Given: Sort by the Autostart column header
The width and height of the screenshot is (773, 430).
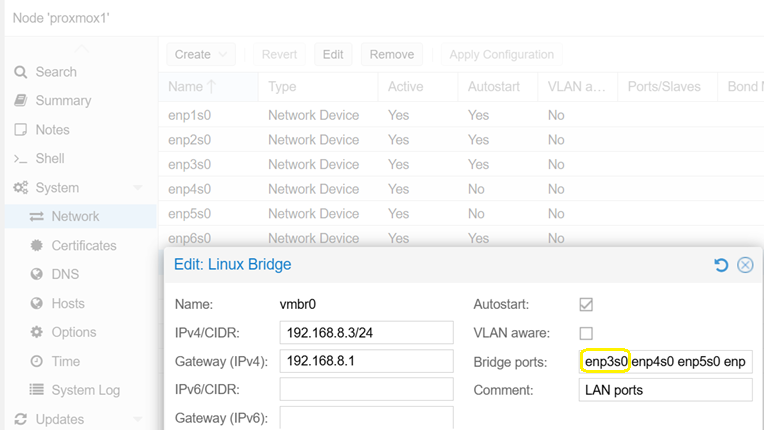Looking at the screenshot, I should click(498, 87).
